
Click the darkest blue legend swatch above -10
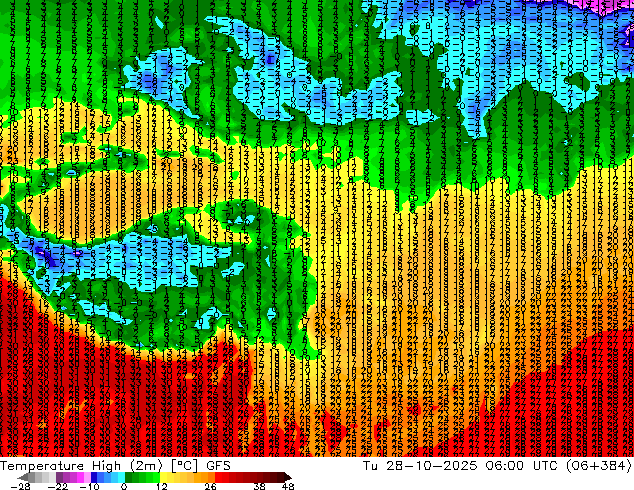[94, 477]
